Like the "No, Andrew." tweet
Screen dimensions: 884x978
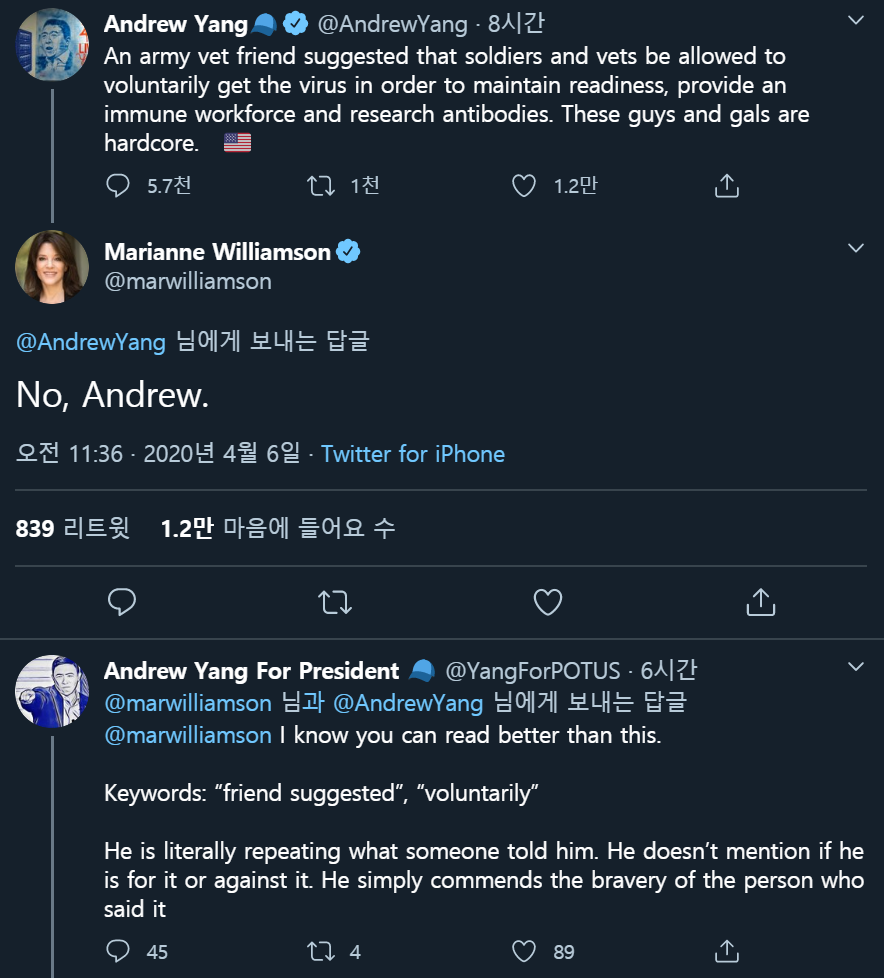(547, 601)
